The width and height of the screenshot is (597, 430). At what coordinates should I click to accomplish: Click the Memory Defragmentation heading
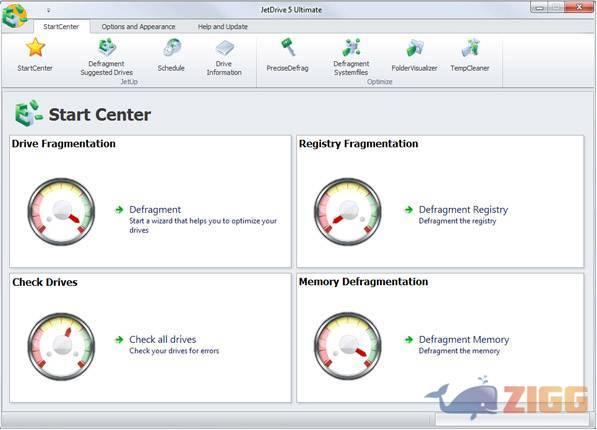pyautogui.click(x=363, y=282)
